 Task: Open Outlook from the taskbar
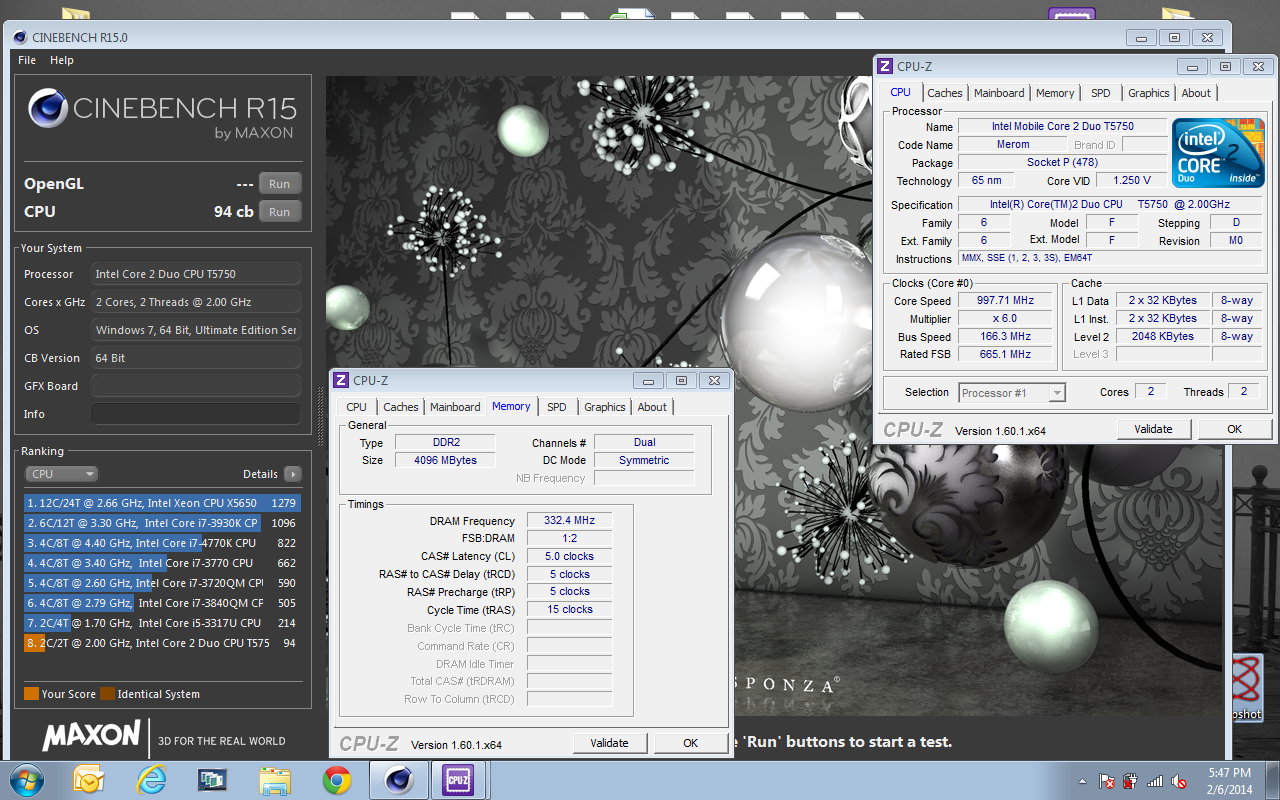click(89, 779)
